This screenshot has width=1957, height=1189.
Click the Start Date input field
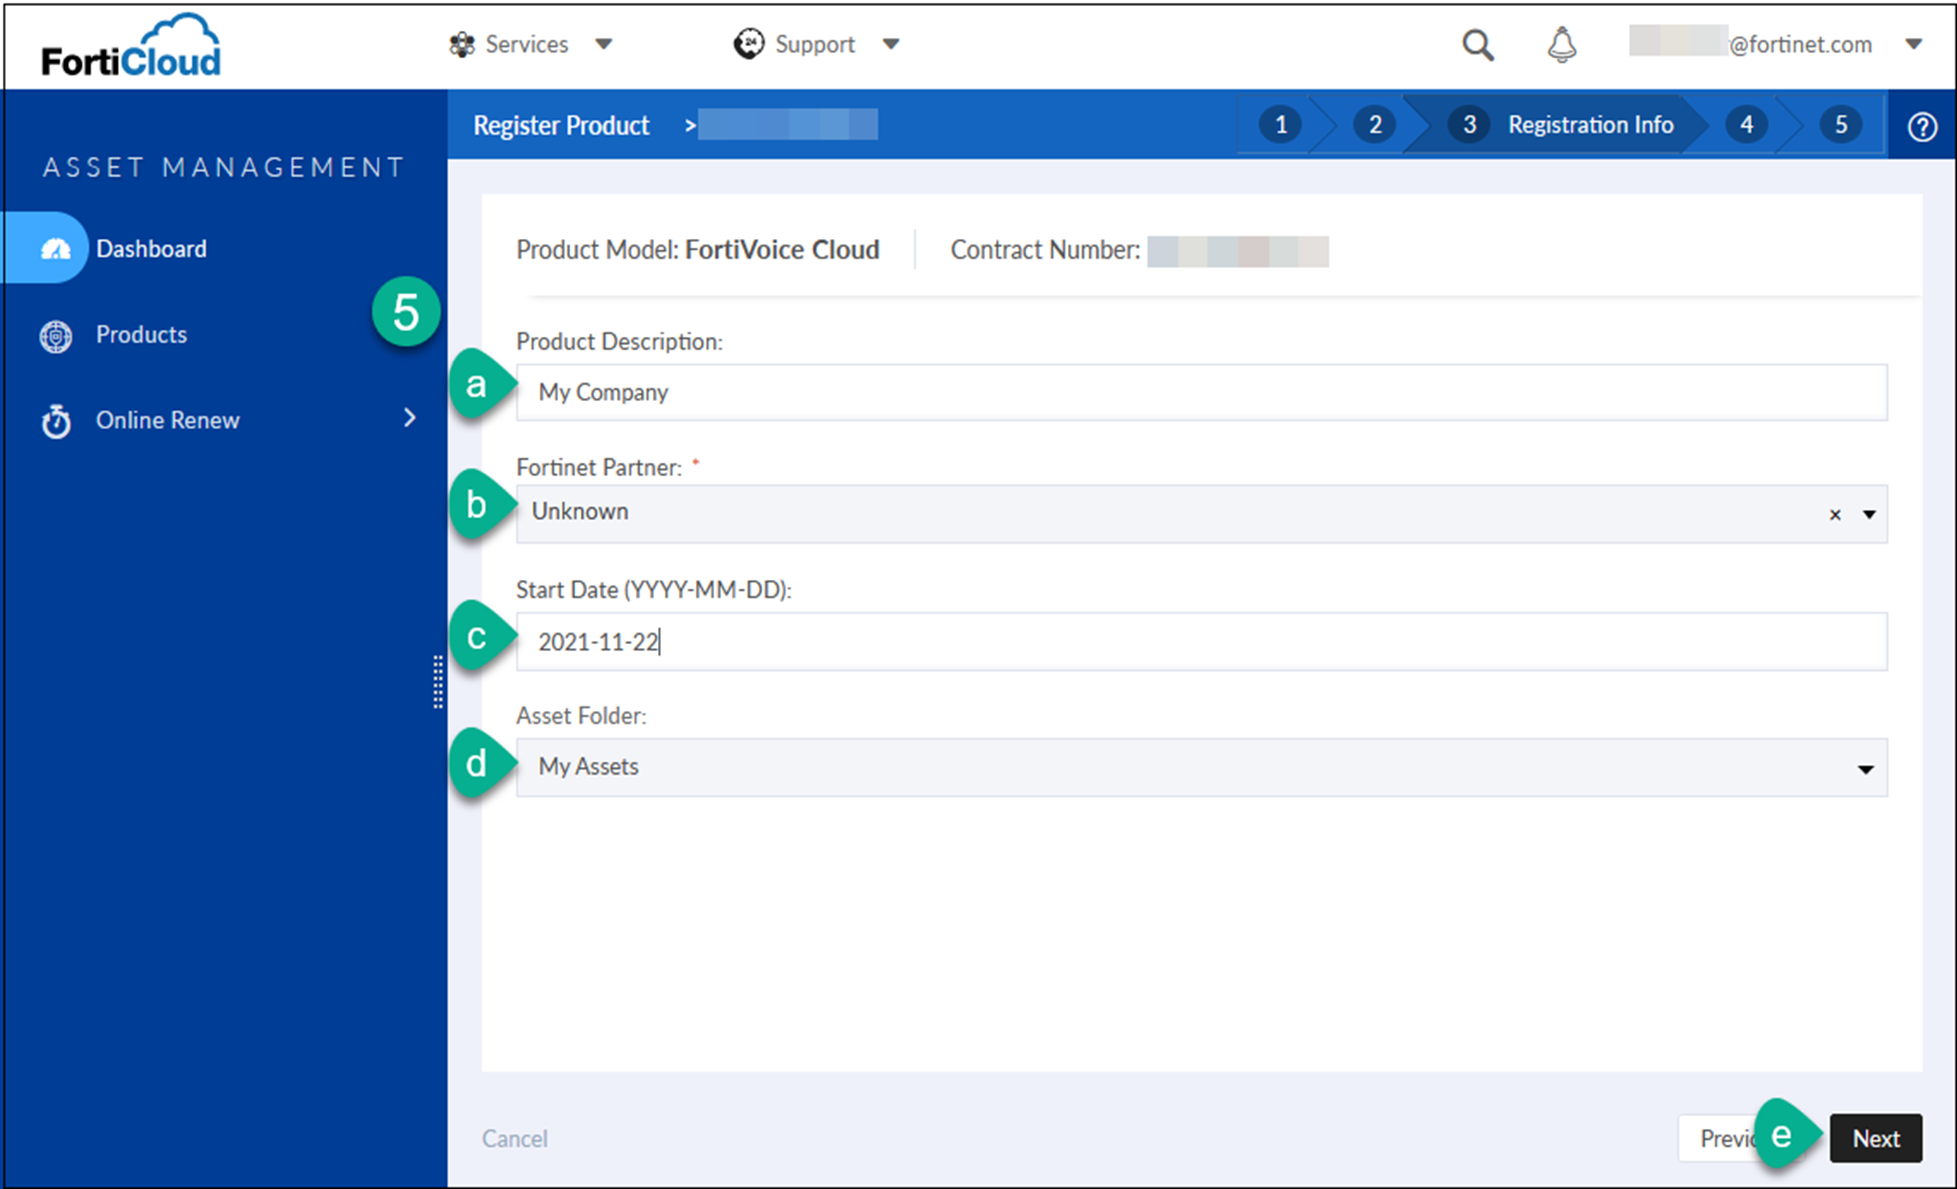[x=1000, y=641]
